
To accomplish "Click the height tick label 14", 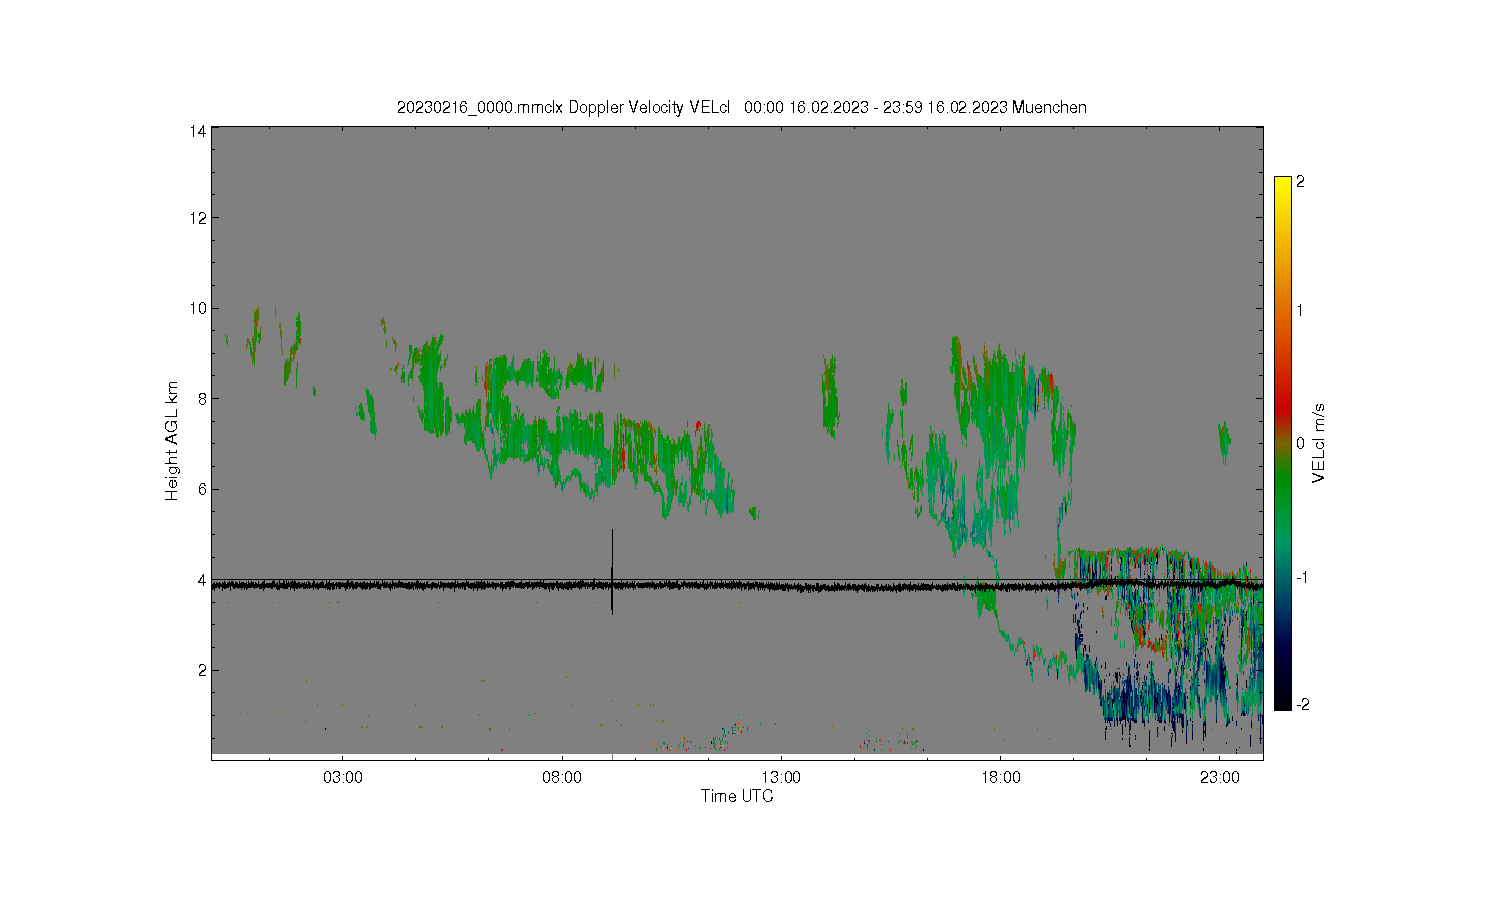I will coord(198,131).
